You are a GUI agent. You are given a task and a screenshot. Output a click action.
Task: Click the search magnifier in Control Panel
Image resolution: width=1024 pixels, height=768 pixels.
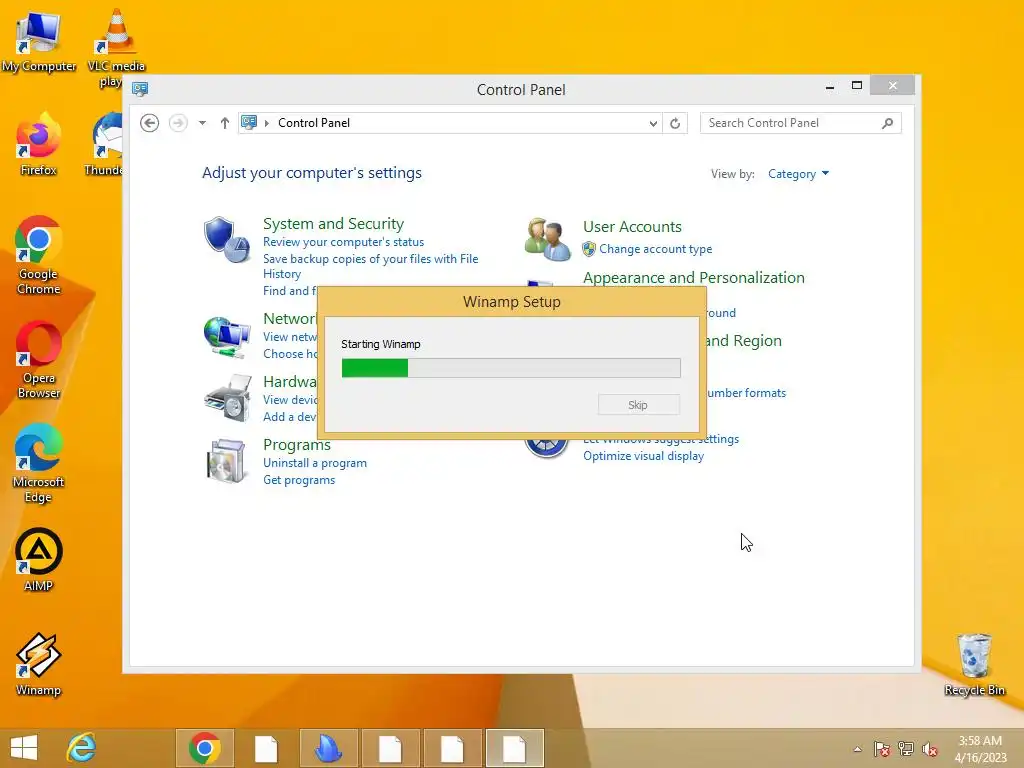pyautogui.click(x=887, y=123)
